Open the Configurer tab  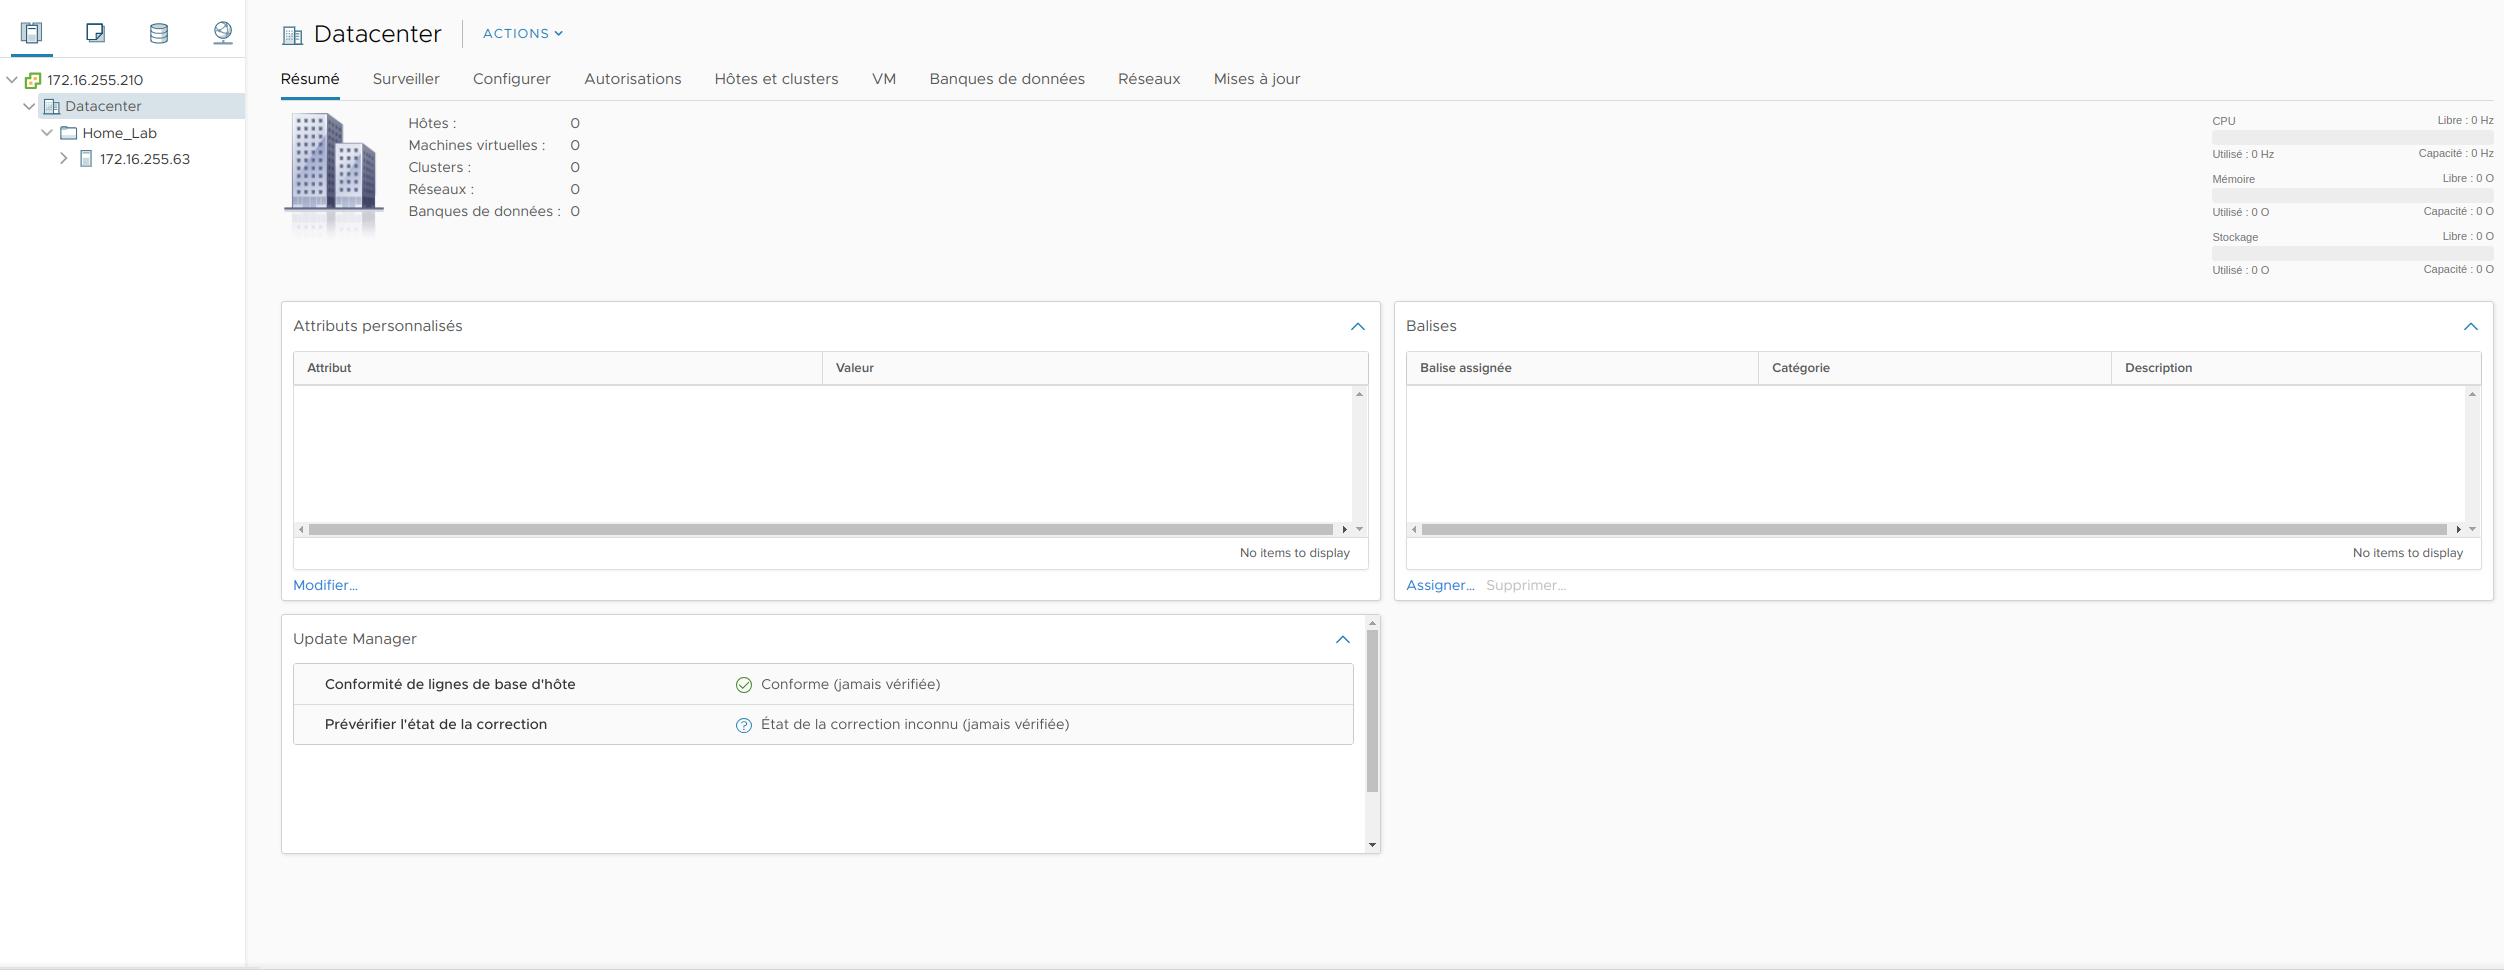point(512,79)
